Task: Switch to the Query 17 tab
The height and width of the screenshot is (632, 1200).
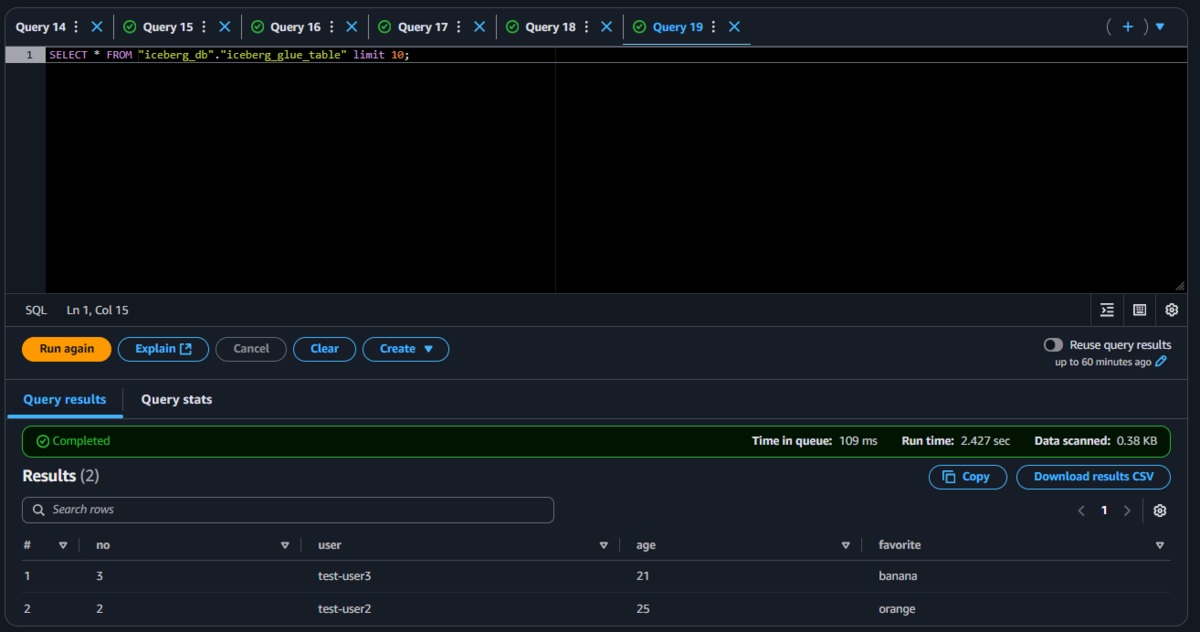Action: point(423,27)
